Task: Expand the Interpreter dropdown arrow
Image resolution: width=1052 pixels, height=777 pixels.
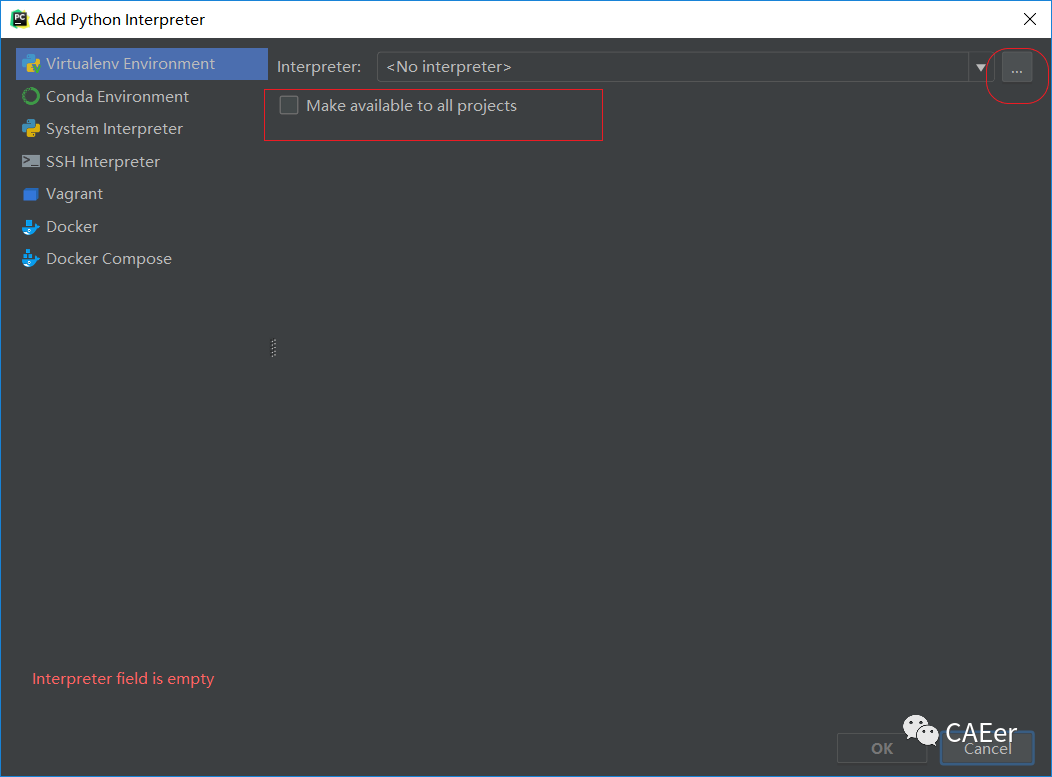Action: click(x=981, y=67)
